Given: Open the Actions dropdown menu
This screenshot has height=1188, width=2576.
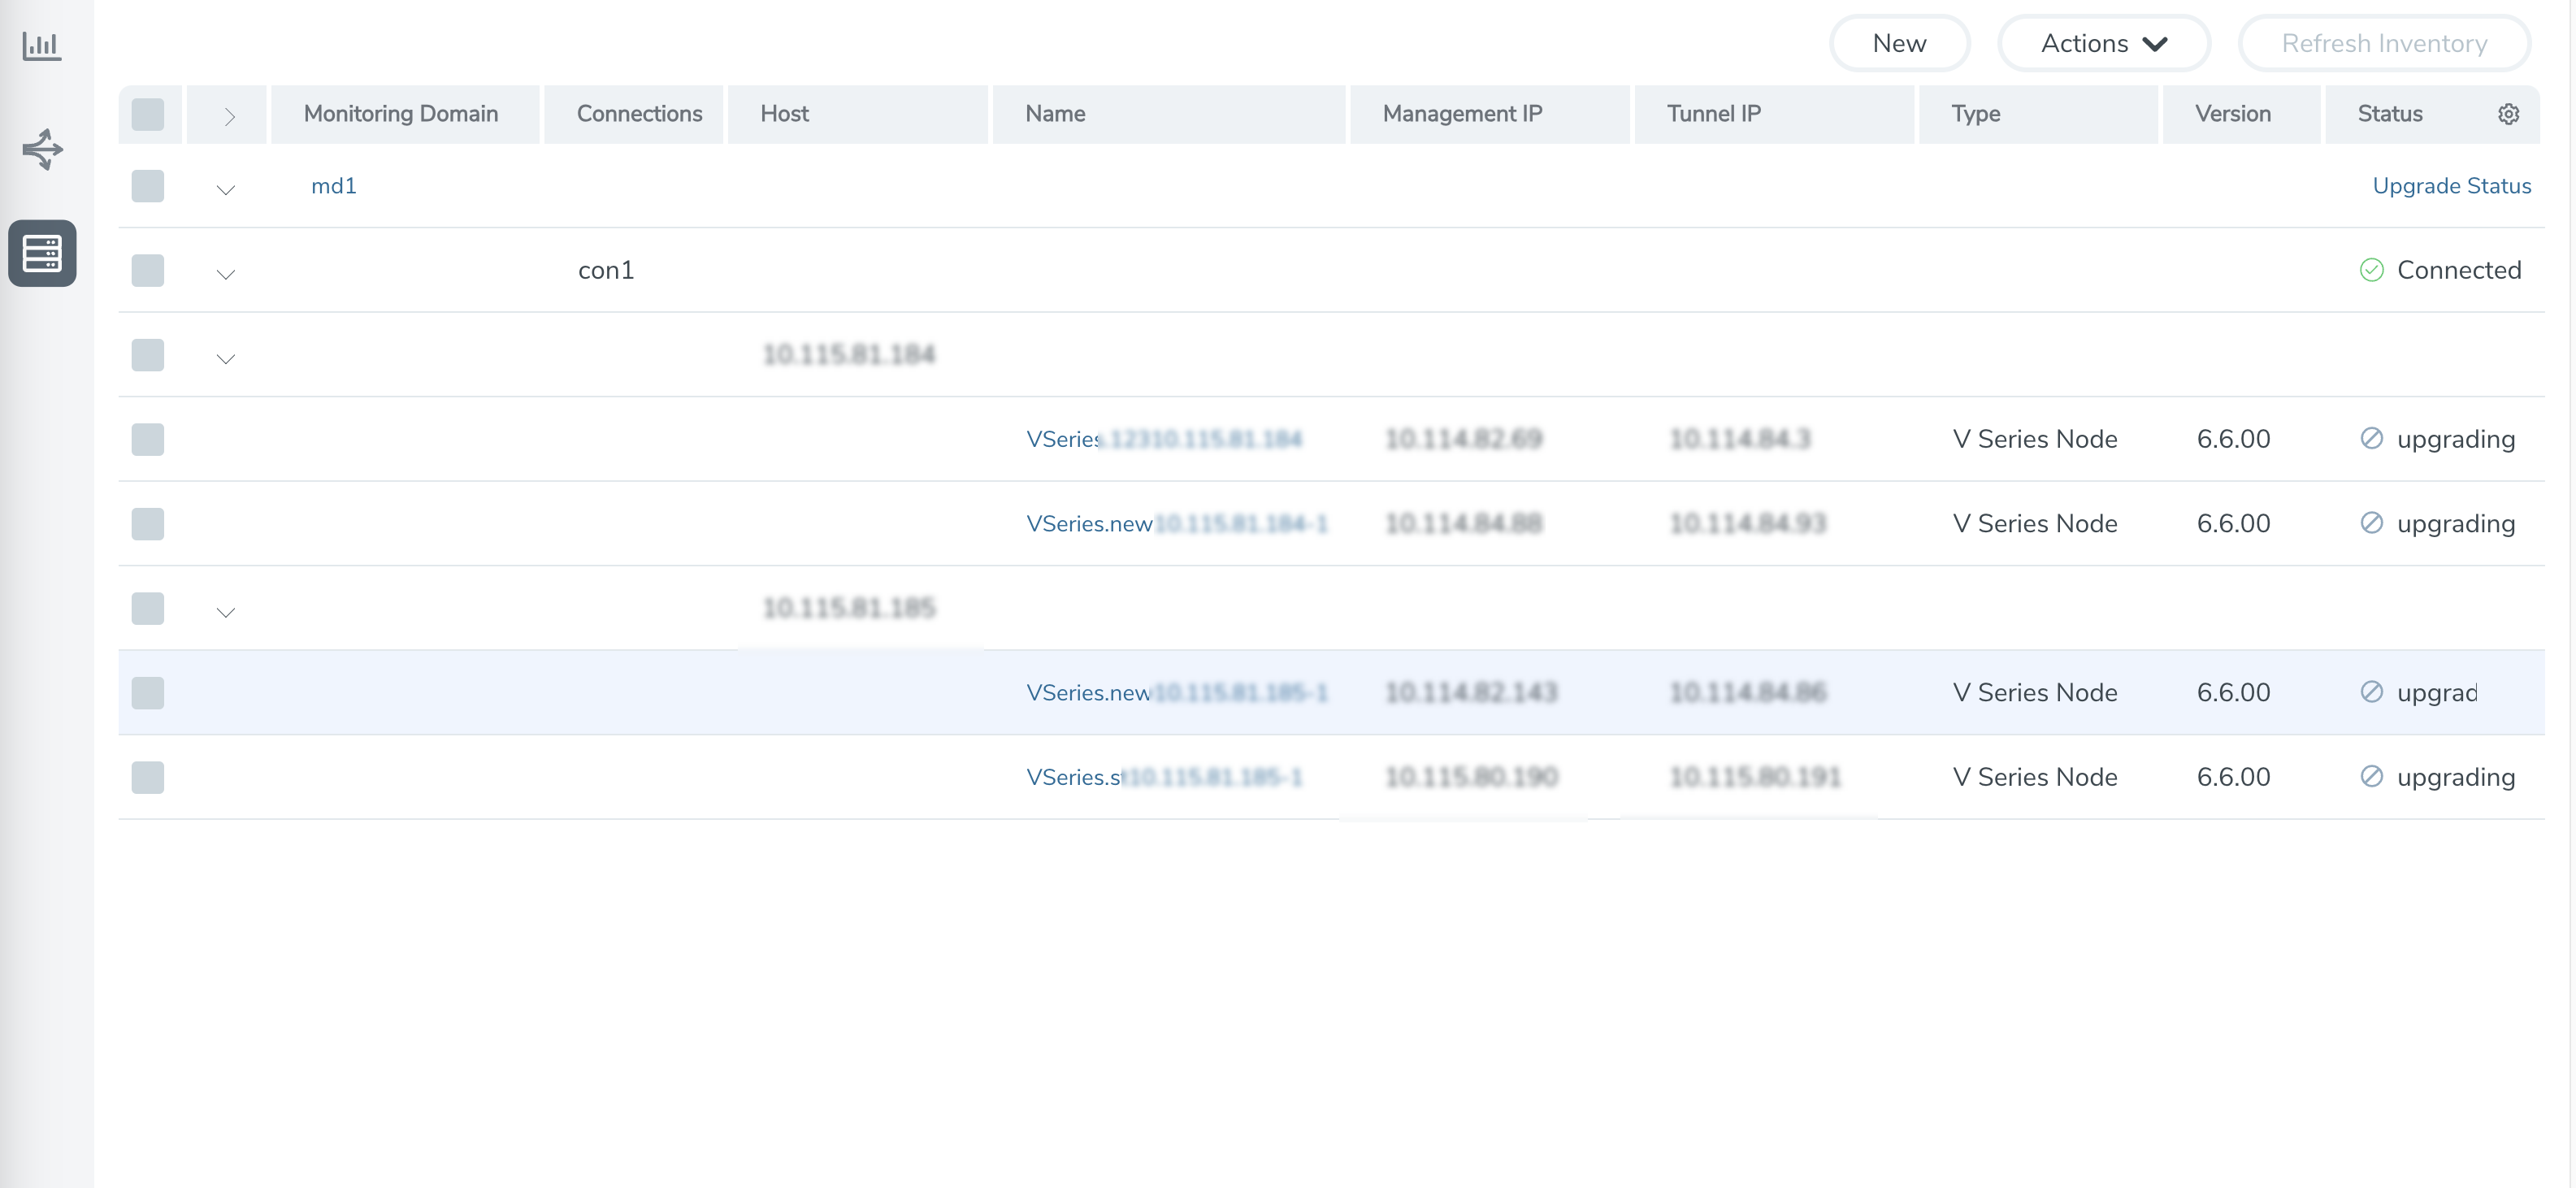Looking at the screenshot, I should pos(2103,43).
